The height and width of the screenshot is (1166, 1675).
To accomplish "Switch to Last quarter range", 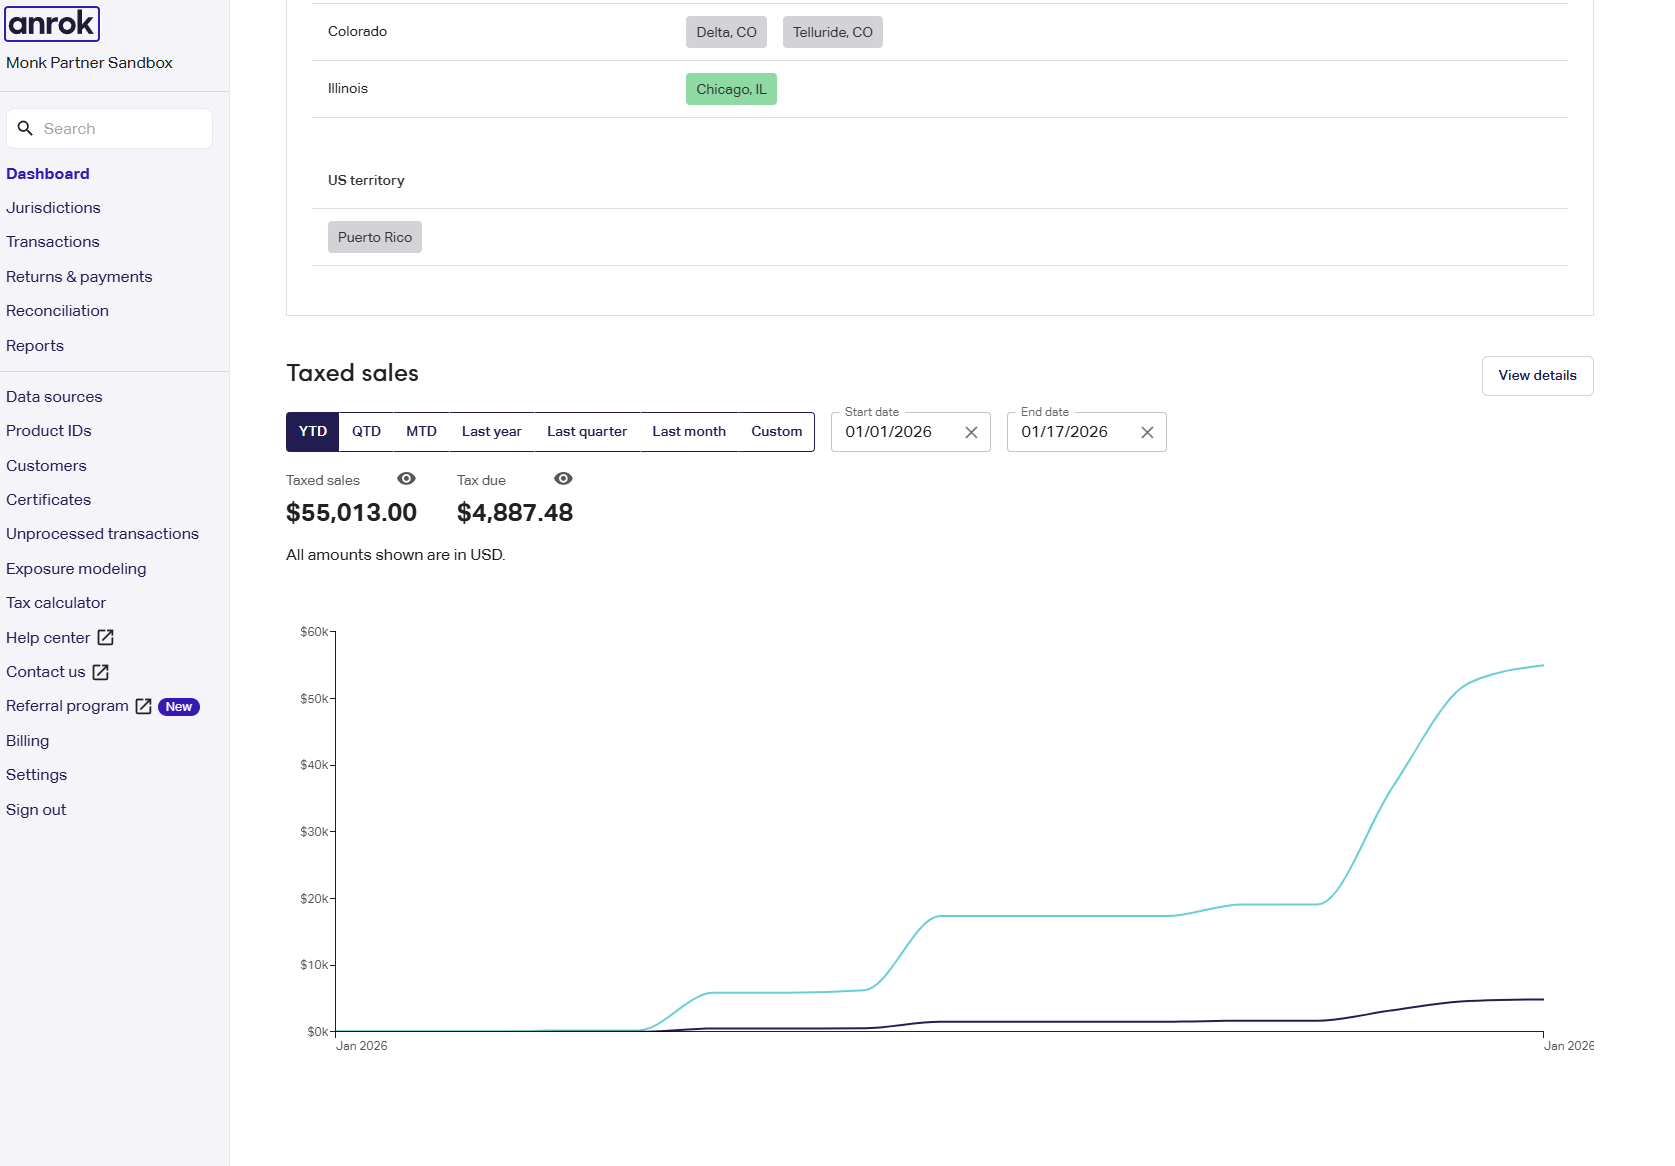I will pyautogui.click(x=586, y=432).
